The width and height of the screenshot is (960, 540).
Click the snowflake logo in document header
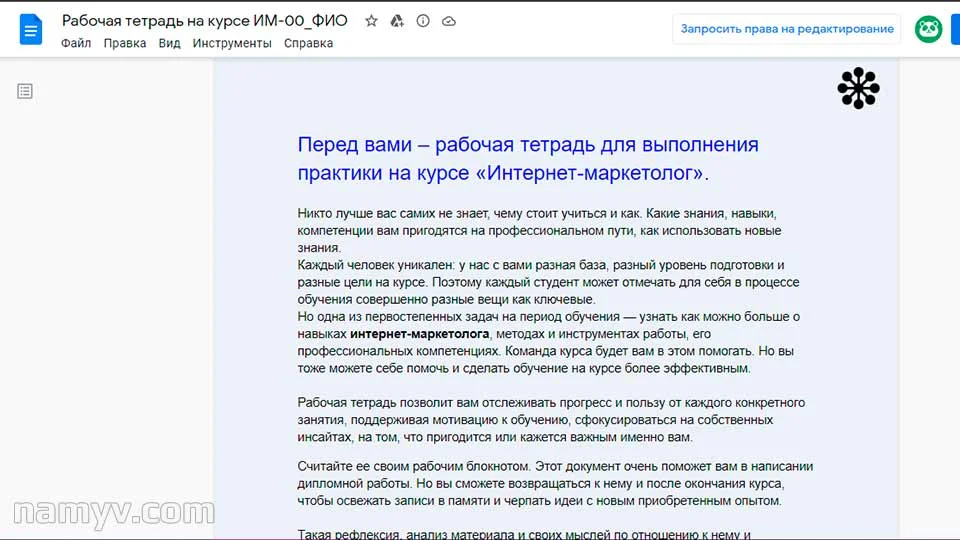click(858, 88)
